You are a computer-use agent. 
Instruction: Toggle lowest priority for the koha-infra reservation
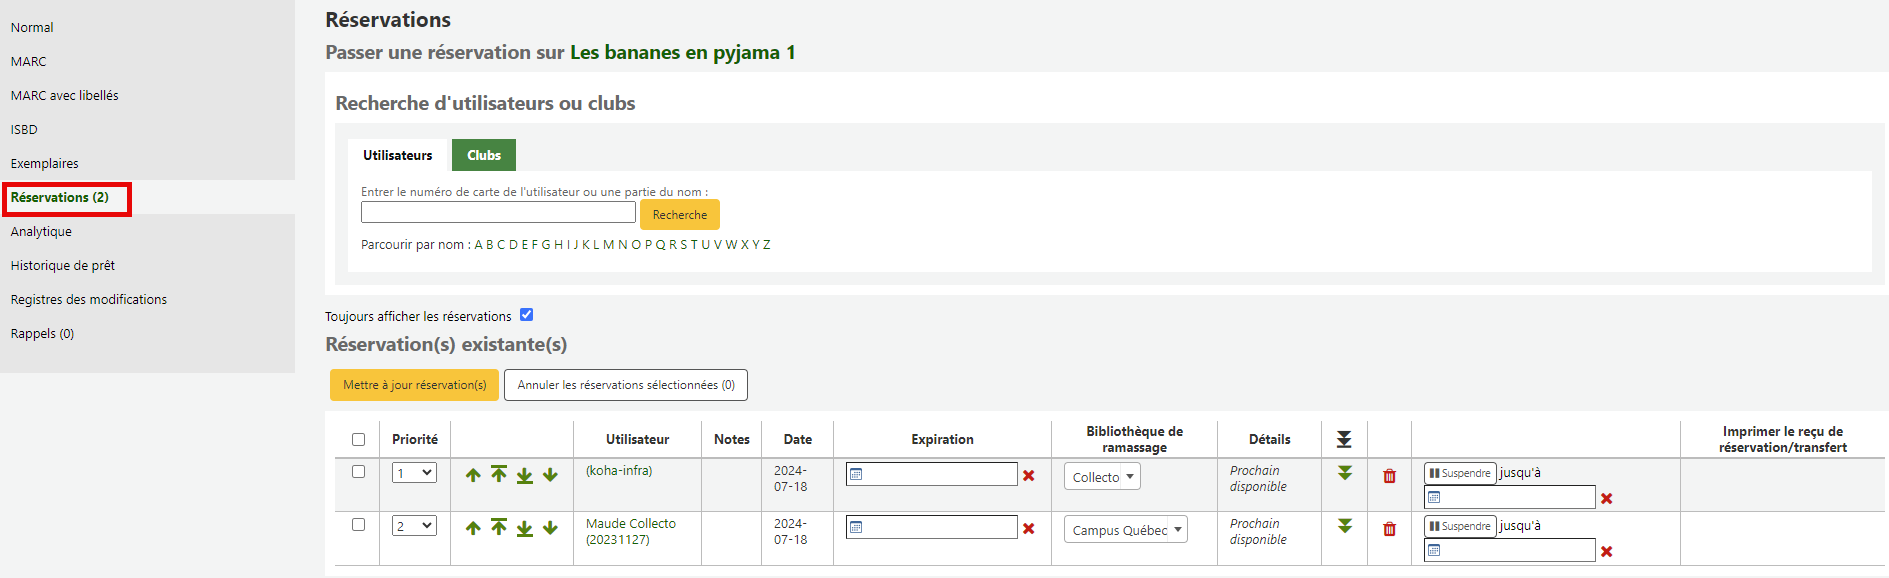point(1345,473)
